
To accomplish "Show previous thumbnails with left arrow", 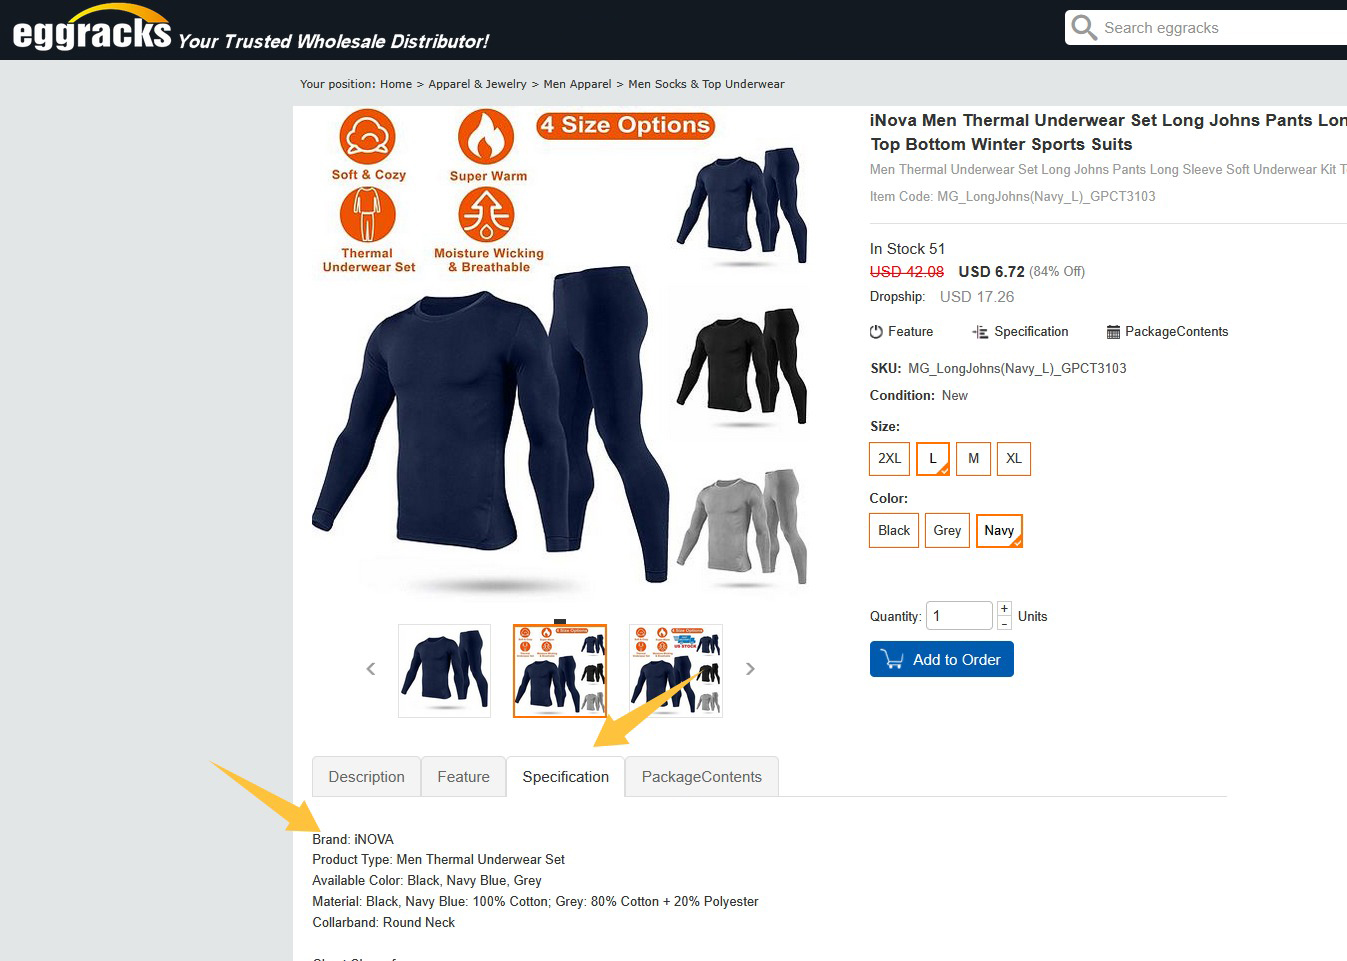I will point(371,669).
